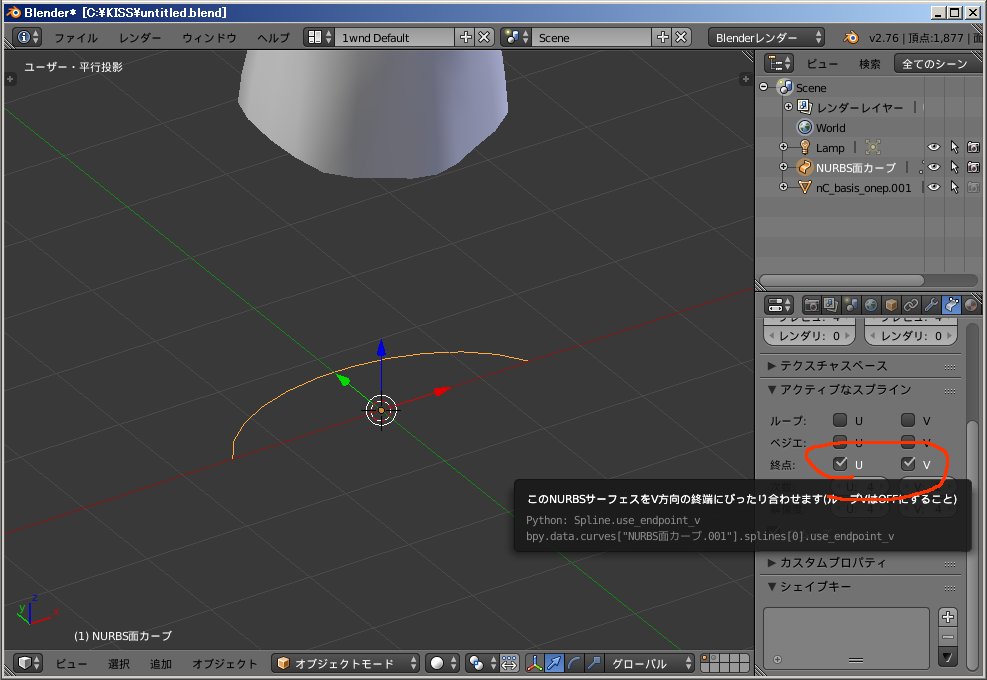Click the layer grid buttons in 3D header
Viewport: 987px width, 680px height.
click(x=725, y=663)
